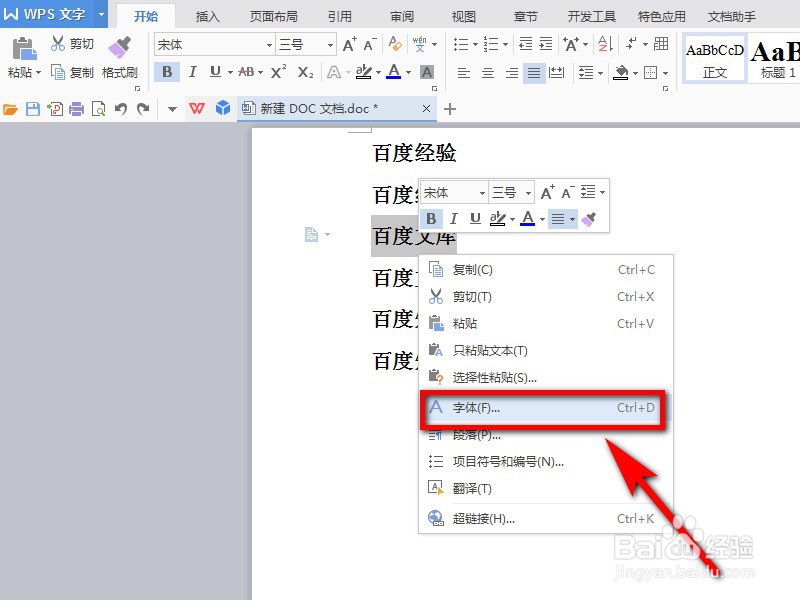
Task: Apply highlight color in ribbon
Action: pos(363,72)
